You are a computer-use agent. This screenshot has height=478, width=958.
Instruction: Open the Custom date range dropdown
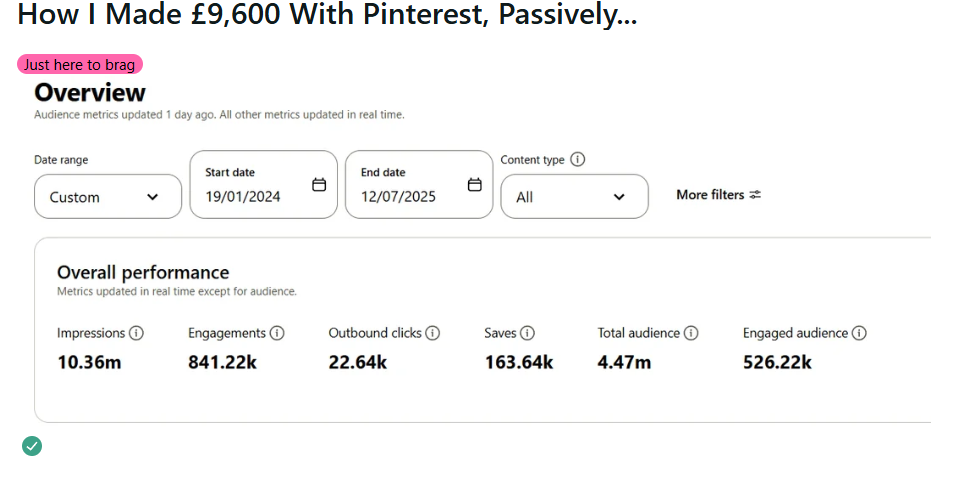[x=108, y=197]
